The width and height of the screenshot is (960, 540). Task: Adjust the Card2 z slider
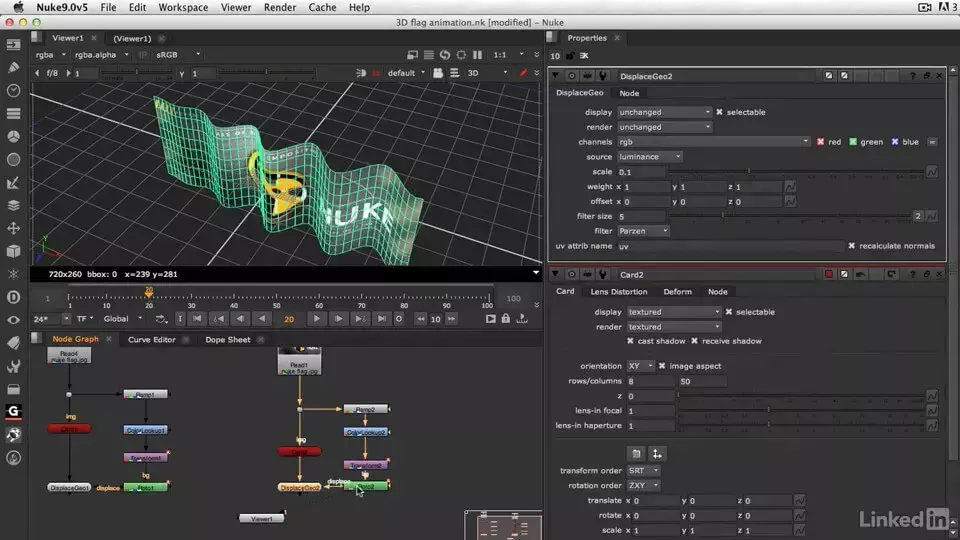801,396
